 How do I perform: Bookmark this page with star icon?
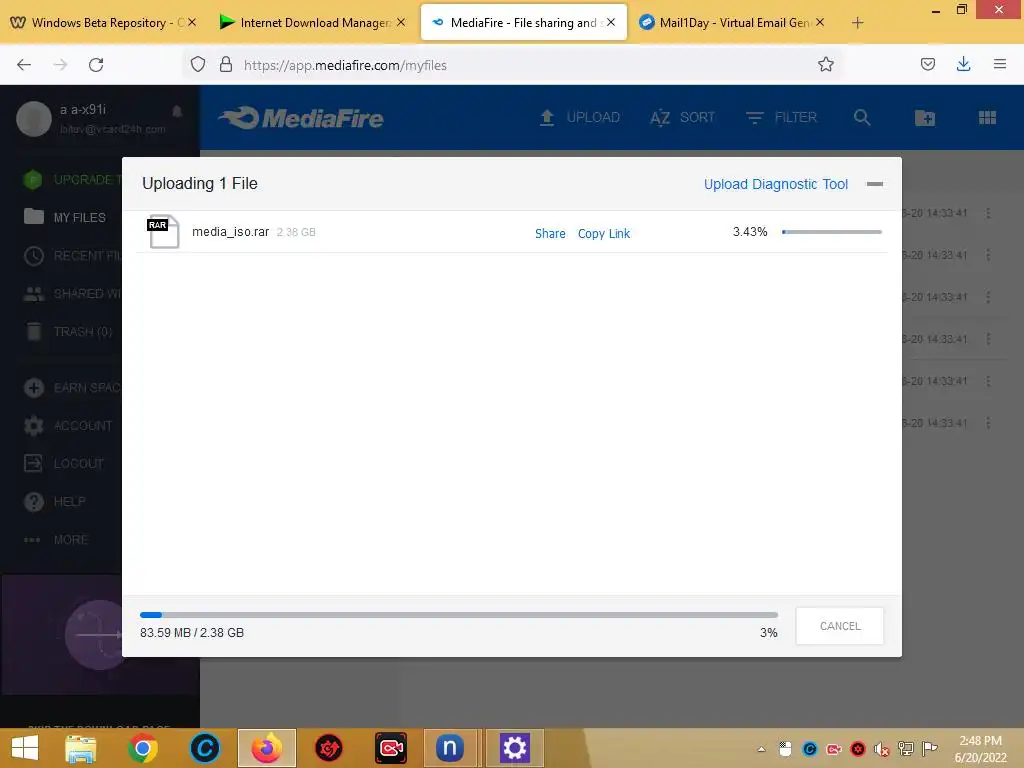(x=825, y=65)
